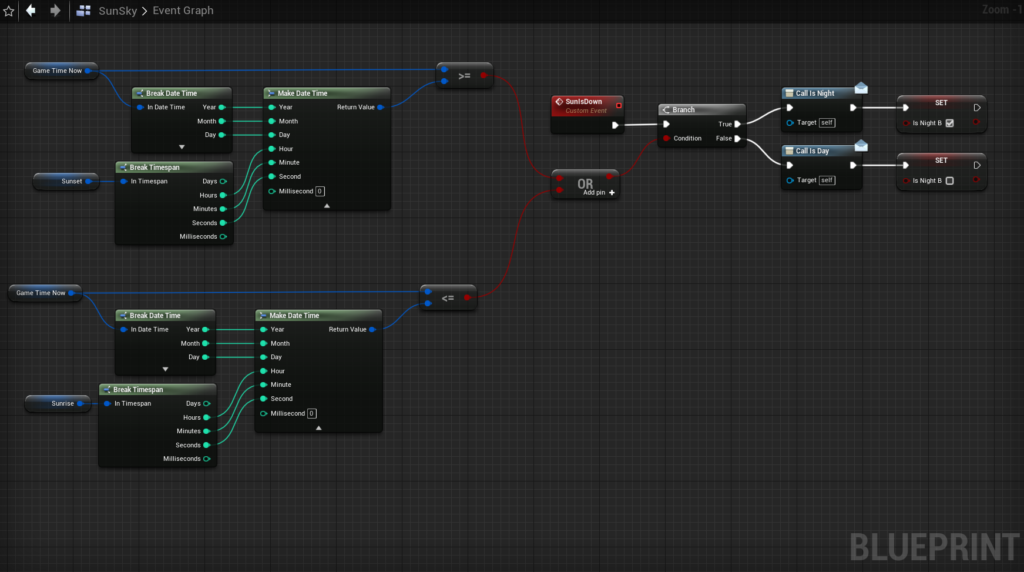Viewport: 1024px width, 572px height.
Task: Click the Seconds pin of lower Break Timespan
Action: tap(207, 445)
